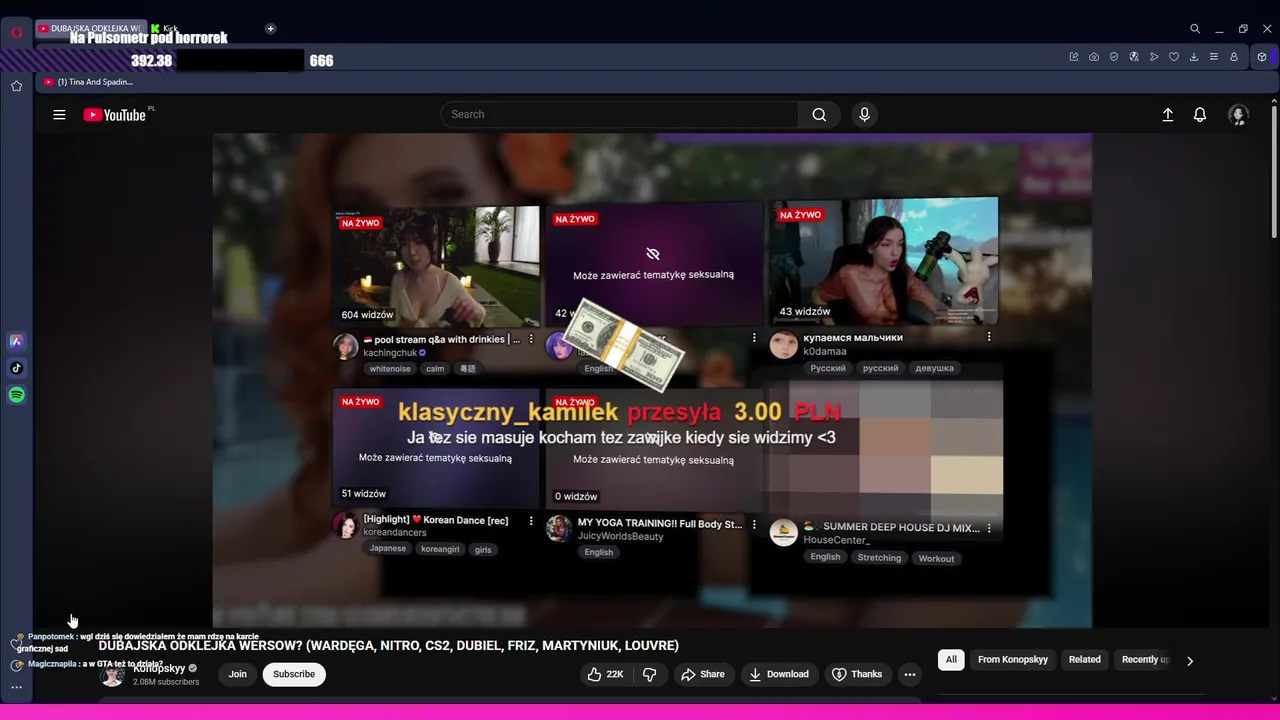
Task: Open the YouTube account avatar menu
Action: click(1238, 115)
